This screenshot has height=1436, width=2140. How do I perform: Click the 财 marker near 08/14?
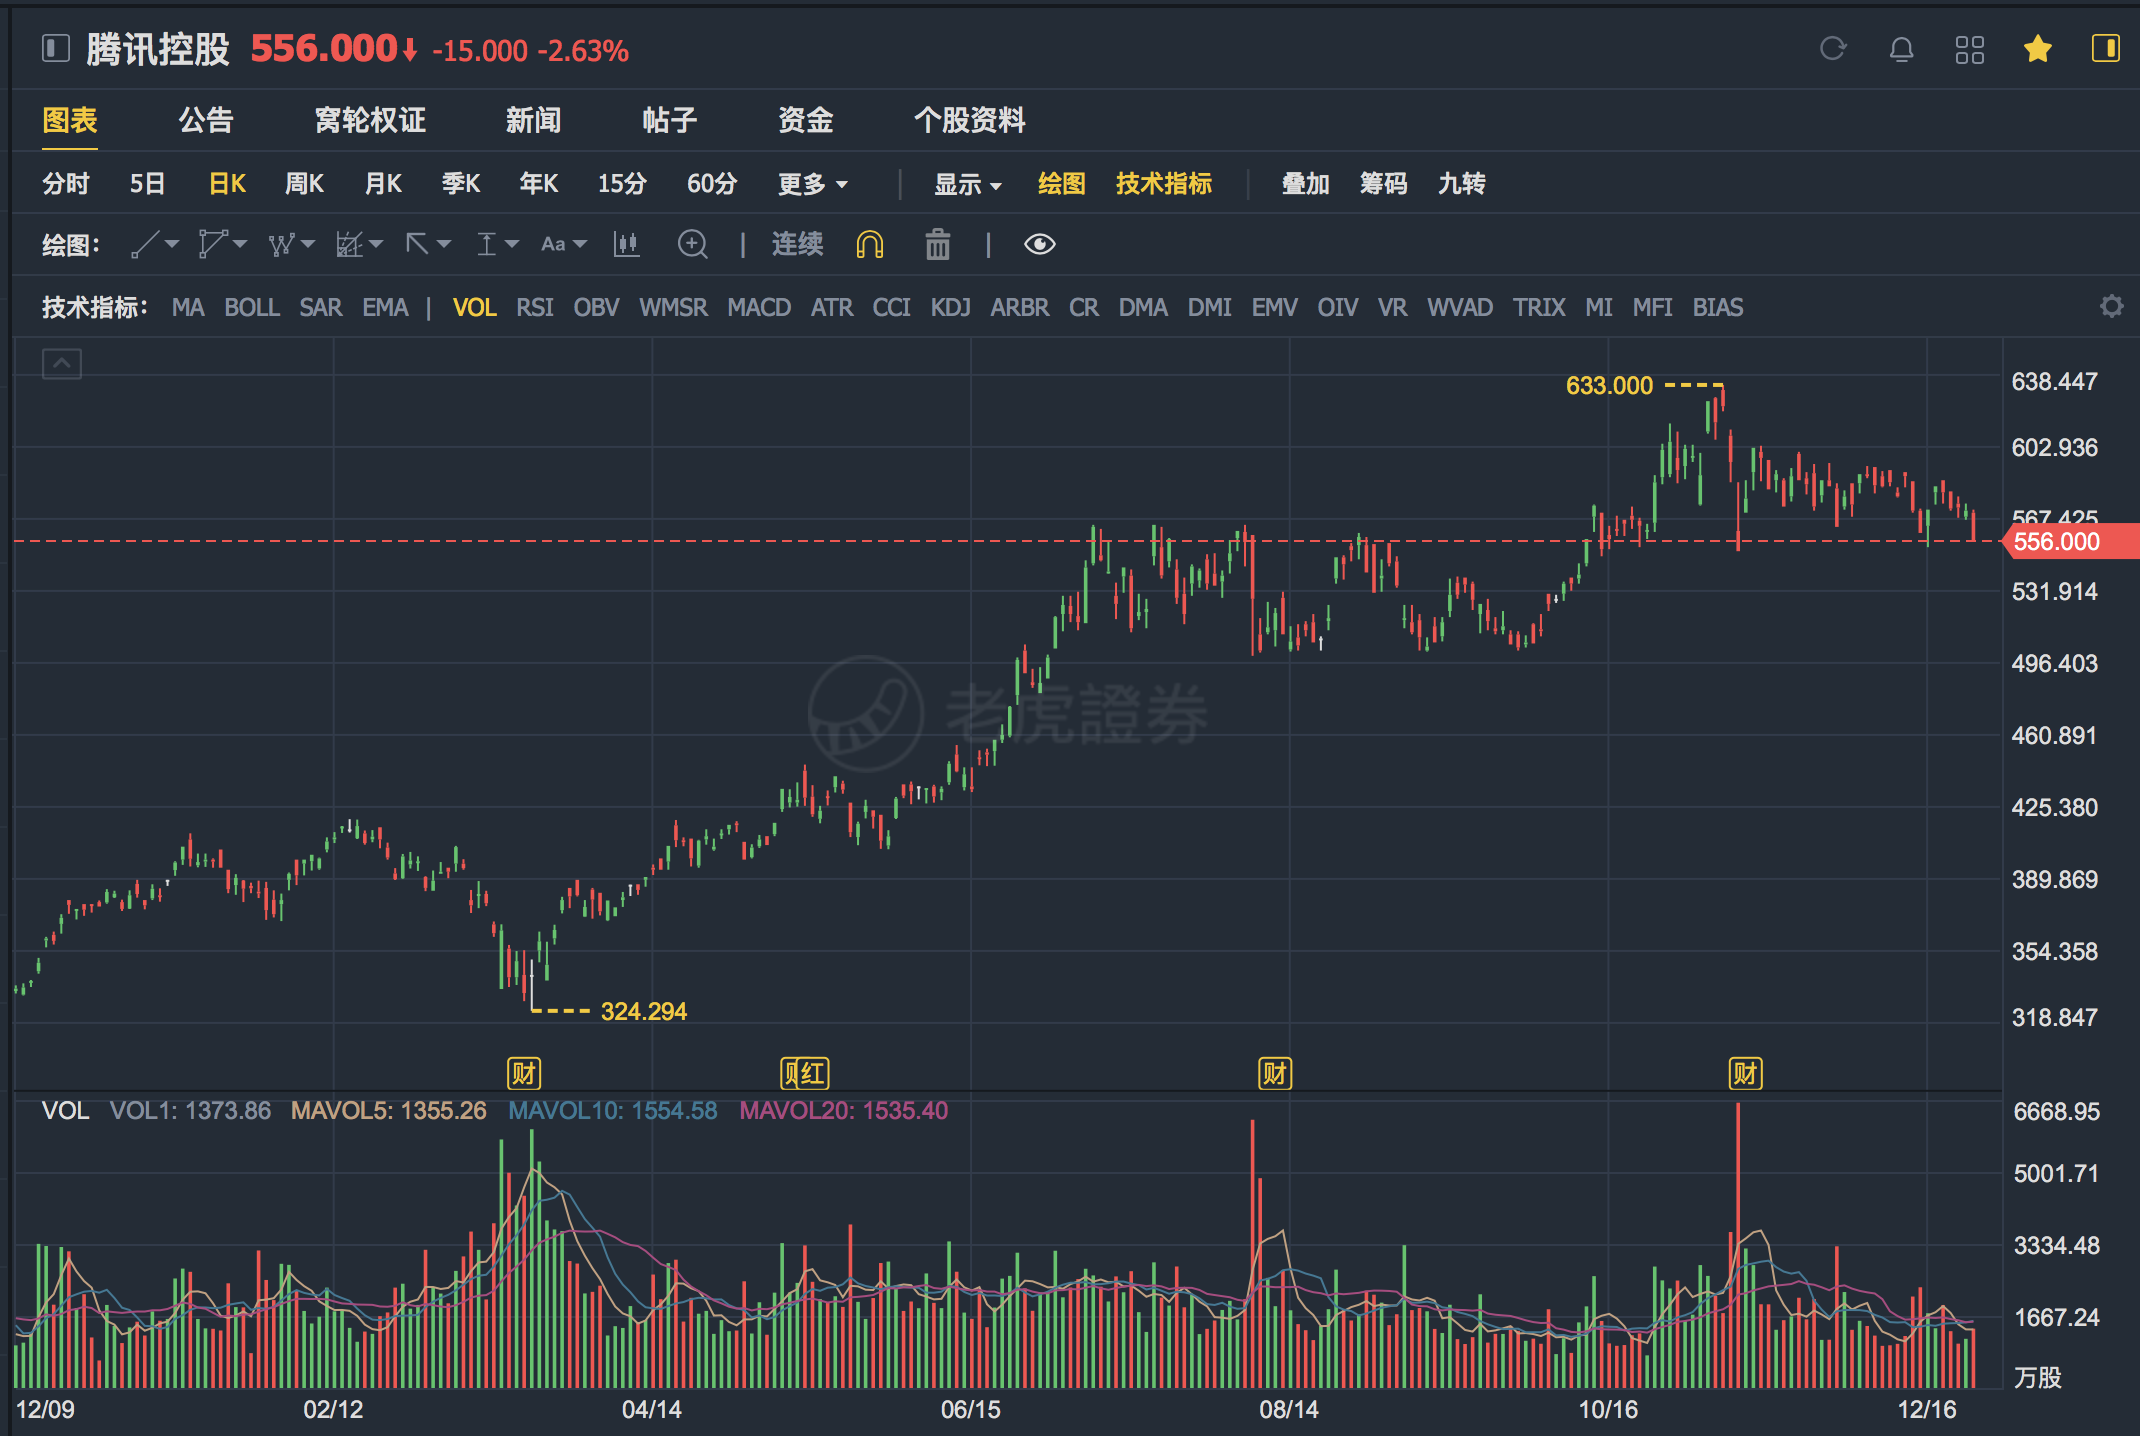click(x=1275, y=1074)
